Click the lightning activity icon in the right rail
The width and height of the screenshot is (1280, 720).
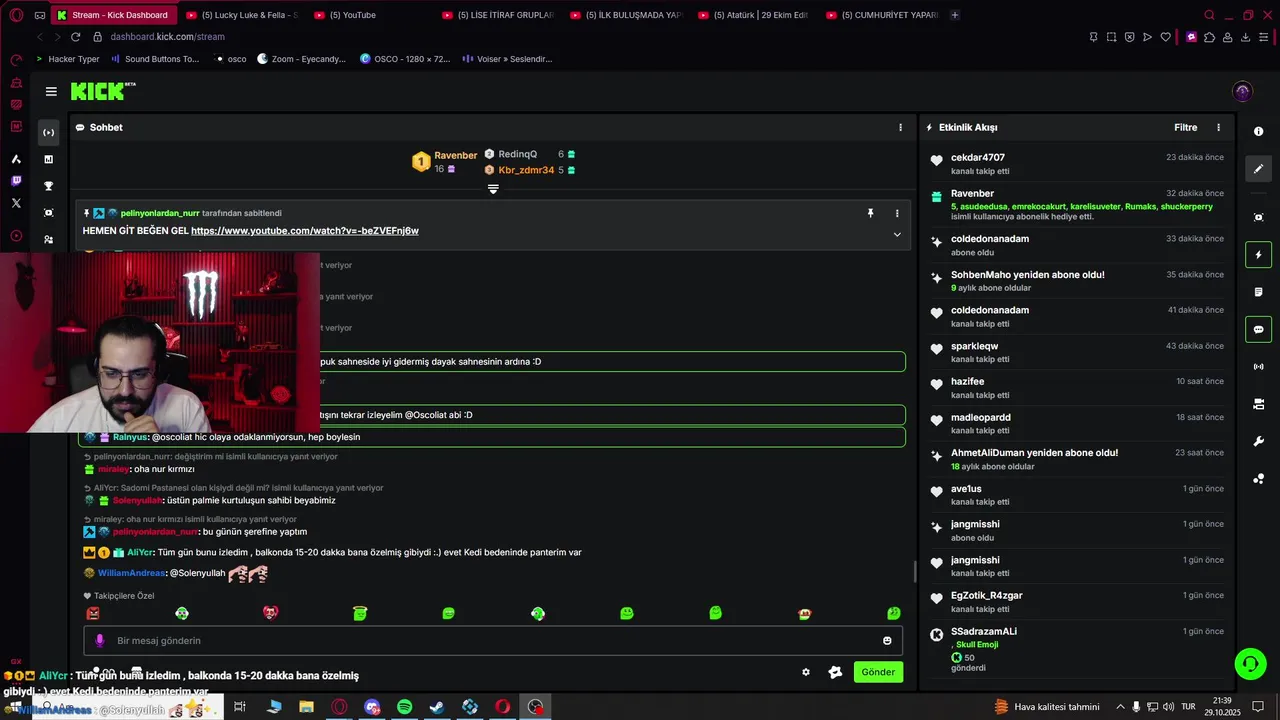tap(1258, 254)
